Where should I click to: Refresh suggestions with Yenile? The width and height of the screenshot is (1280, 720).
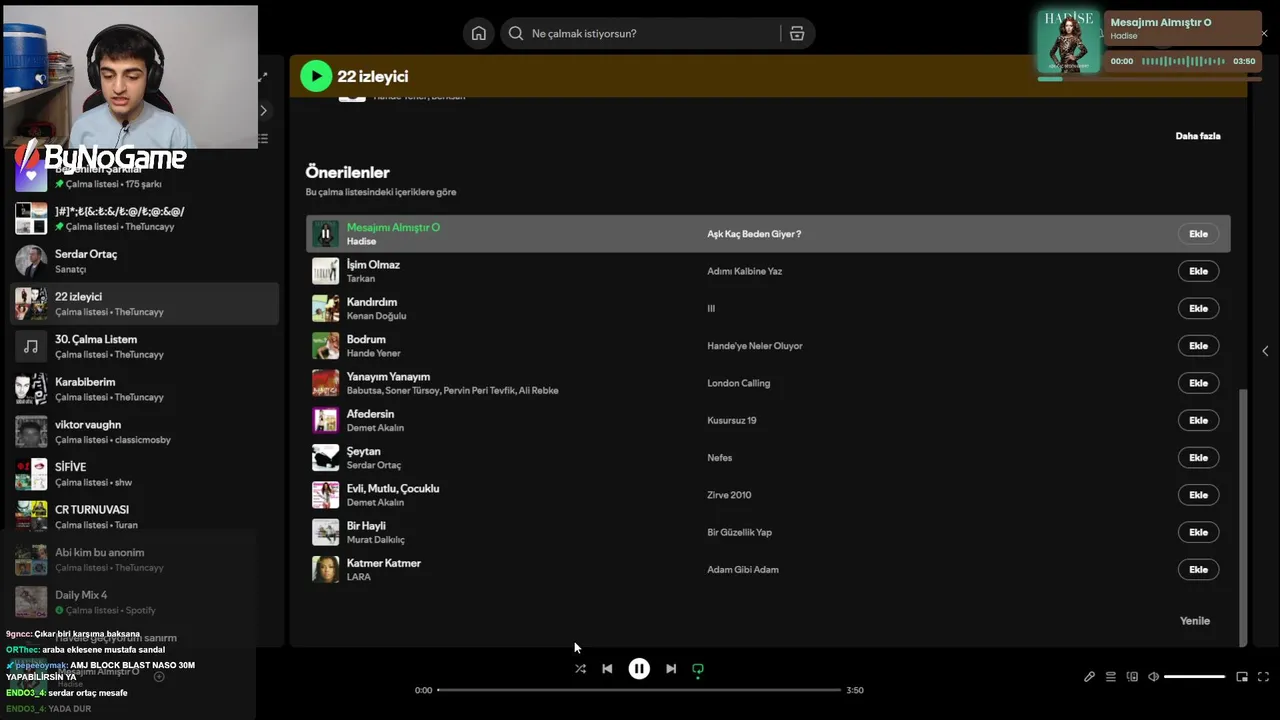coord(1195,621)
